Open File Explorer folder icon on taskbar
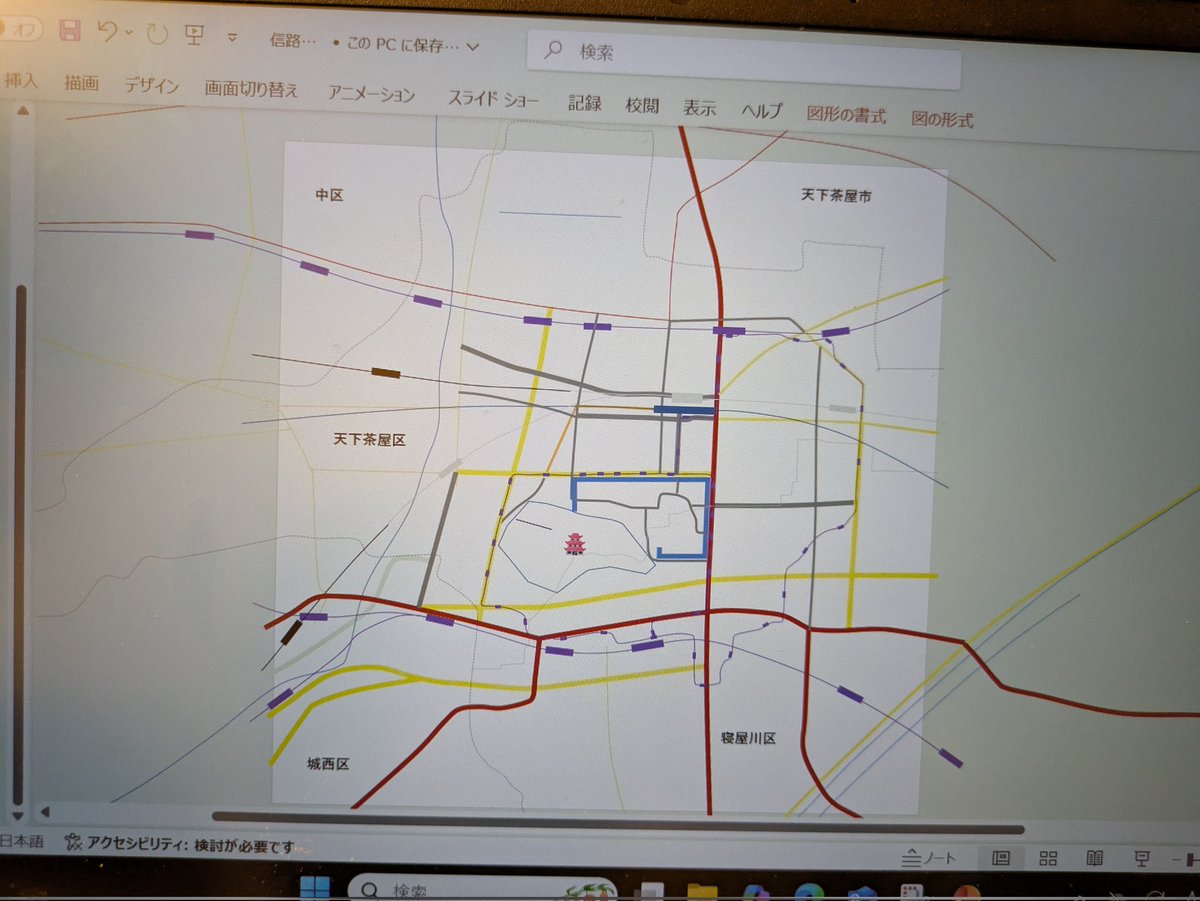The width and height of the screenshot is (1200, 901). [x=702, y=891]
